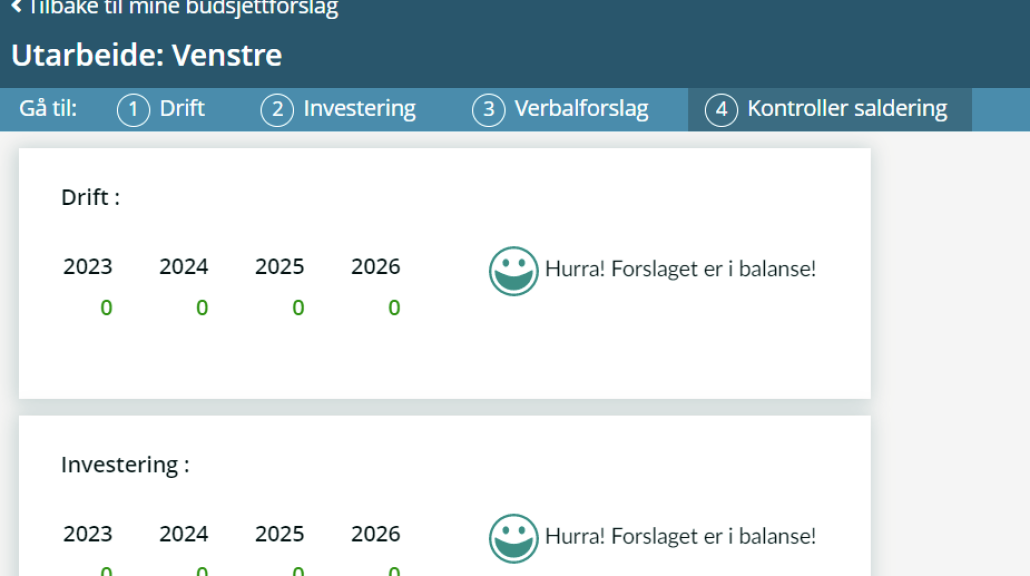The width and height of the screenshot is (1030, 576).
Task: Open the Drift step tab
Action: click(x=161, y=109)
